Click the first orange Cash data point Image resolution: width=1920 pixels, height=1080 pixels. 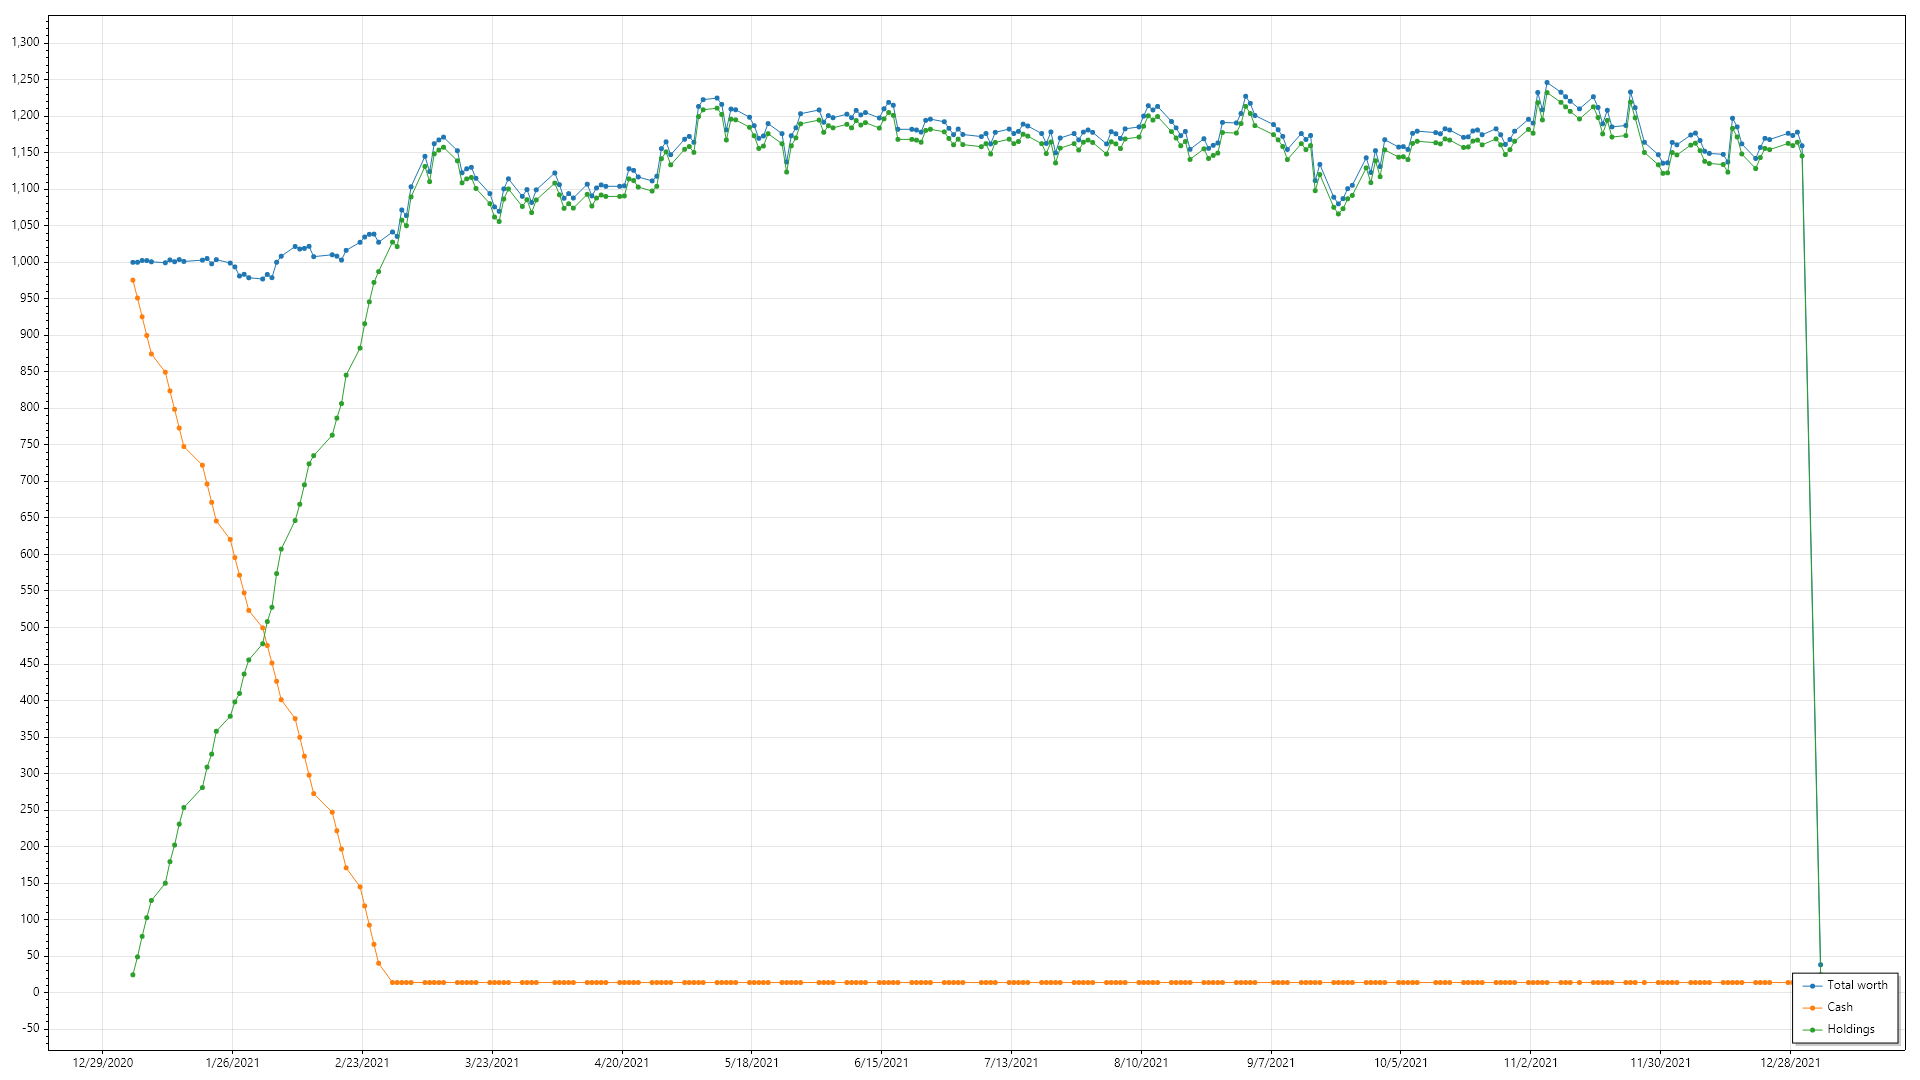point(133,280)
